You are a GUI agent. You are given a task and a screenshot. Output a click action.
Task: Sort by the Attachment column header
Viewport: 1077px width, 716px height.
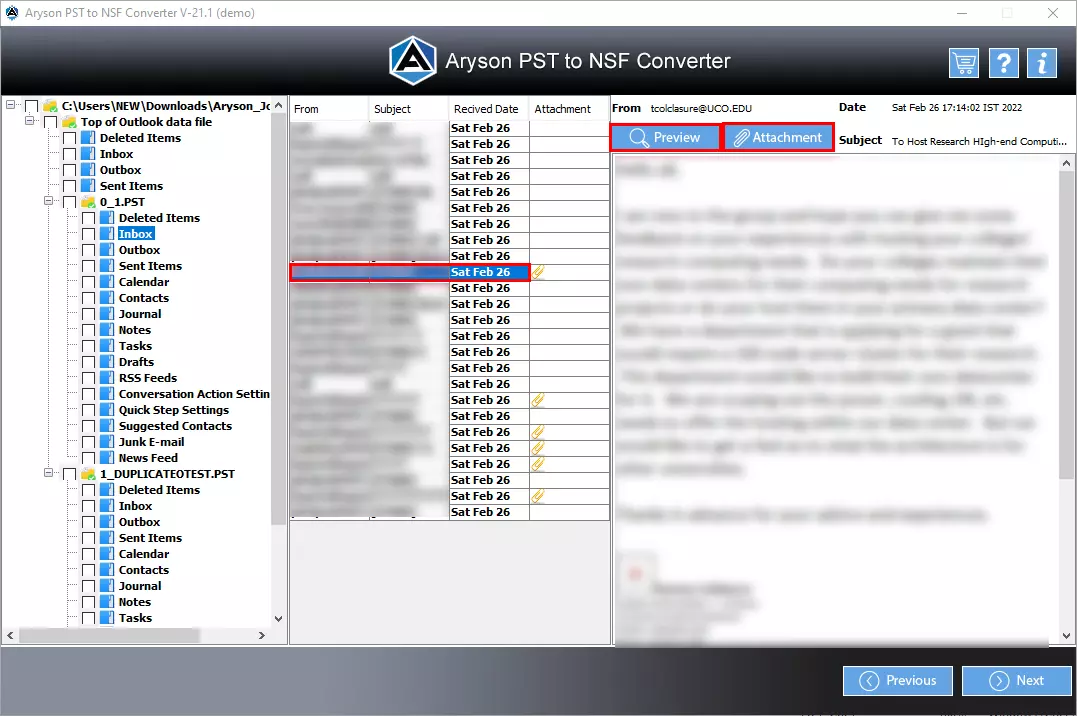click(569, 109)
